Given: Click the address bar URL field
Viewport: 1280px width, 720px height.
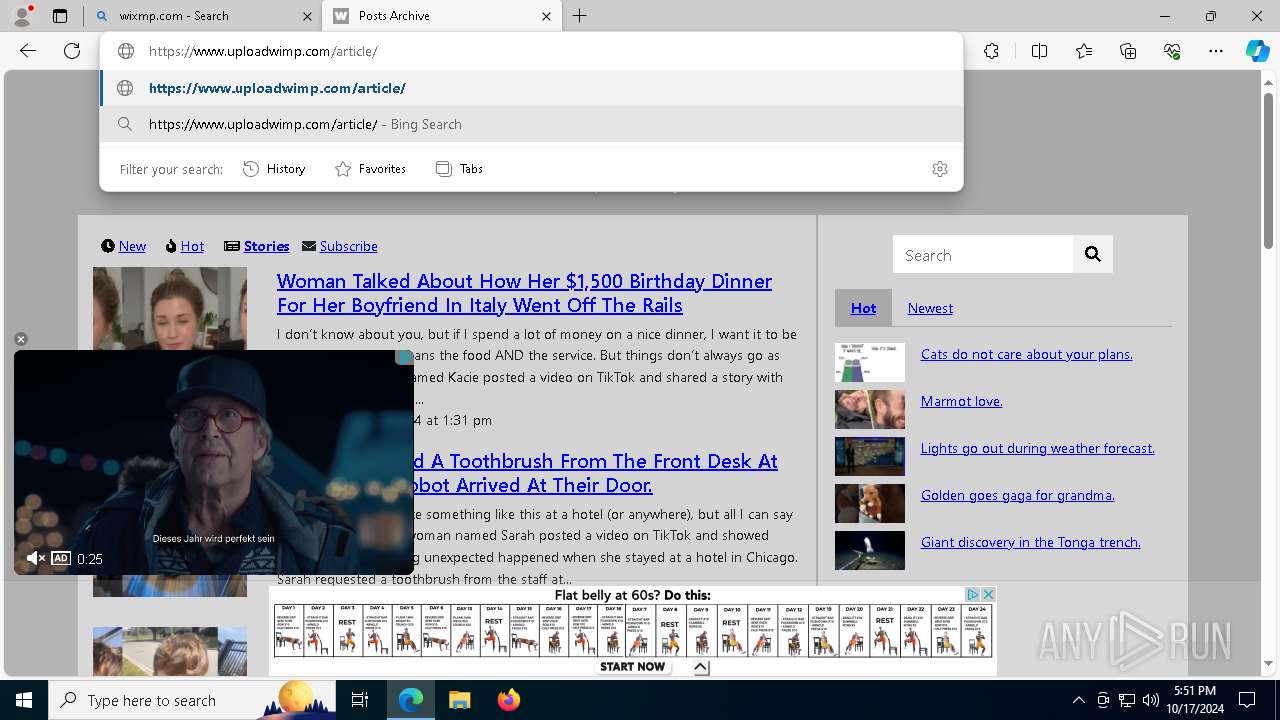Looking at the screenshot, I should 530,51.
